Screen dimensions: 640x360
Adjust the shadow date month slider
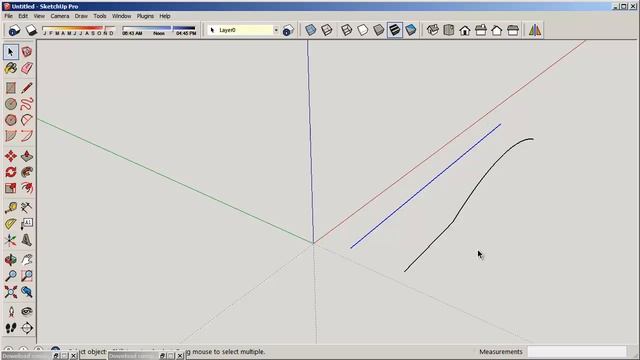(78, 31)
